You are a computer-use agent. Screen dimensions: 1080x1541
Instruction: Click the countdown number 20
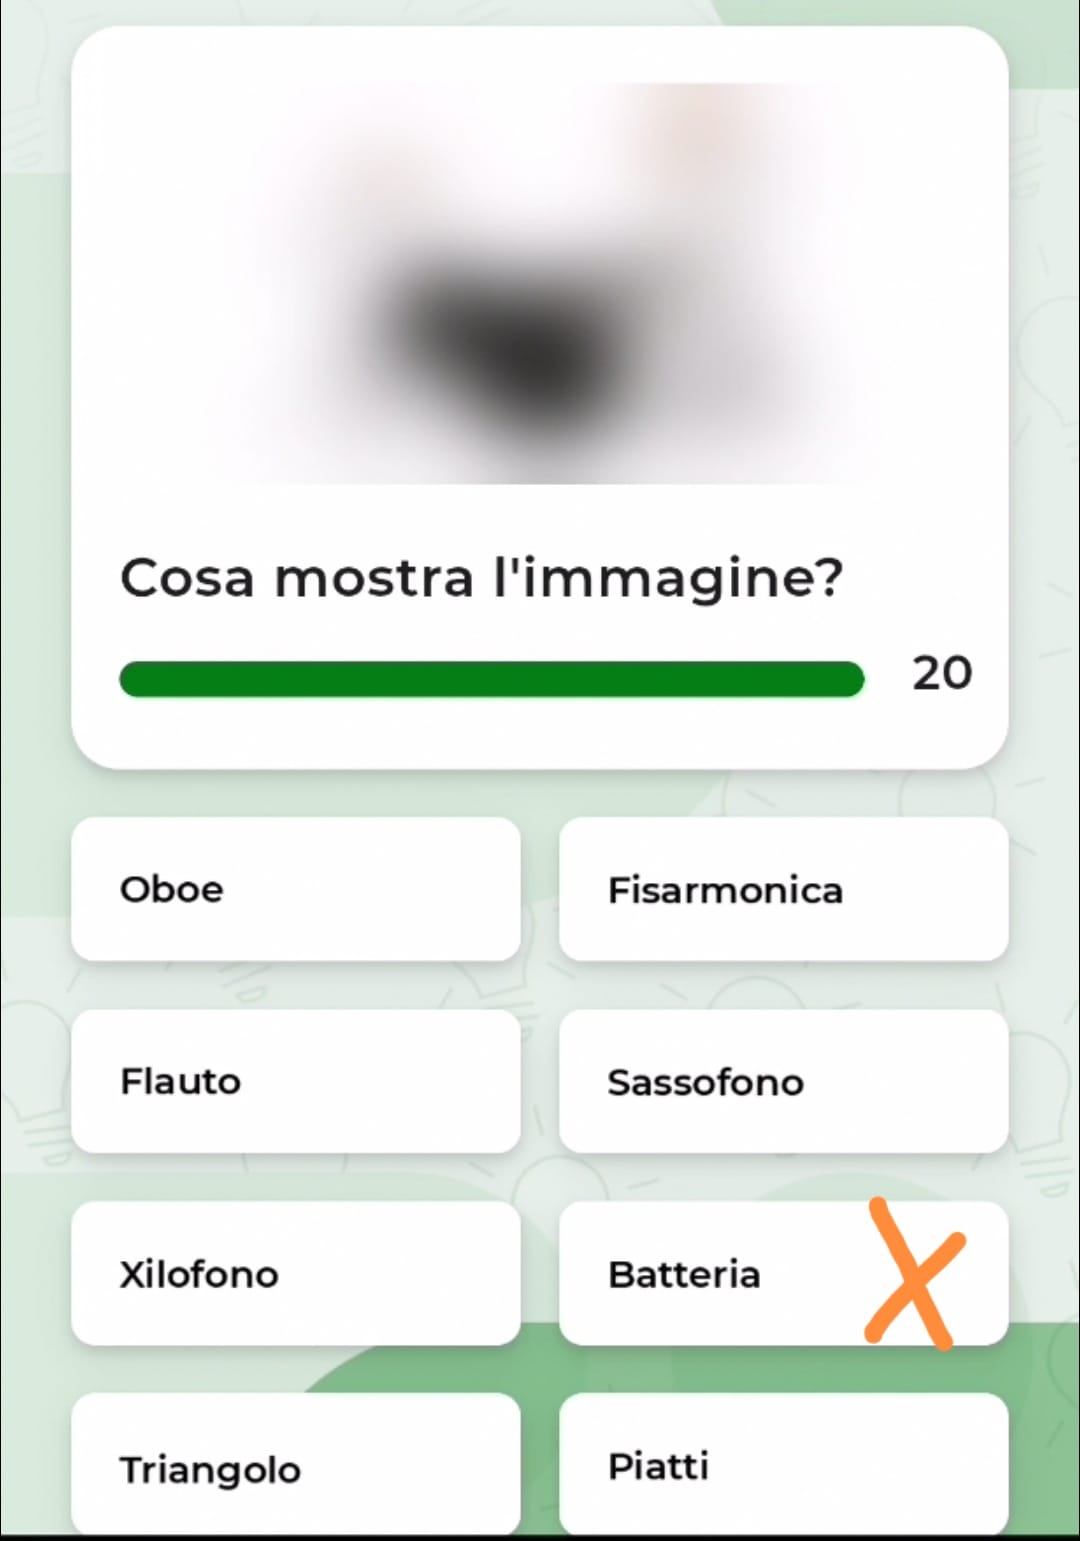point(941,673)
